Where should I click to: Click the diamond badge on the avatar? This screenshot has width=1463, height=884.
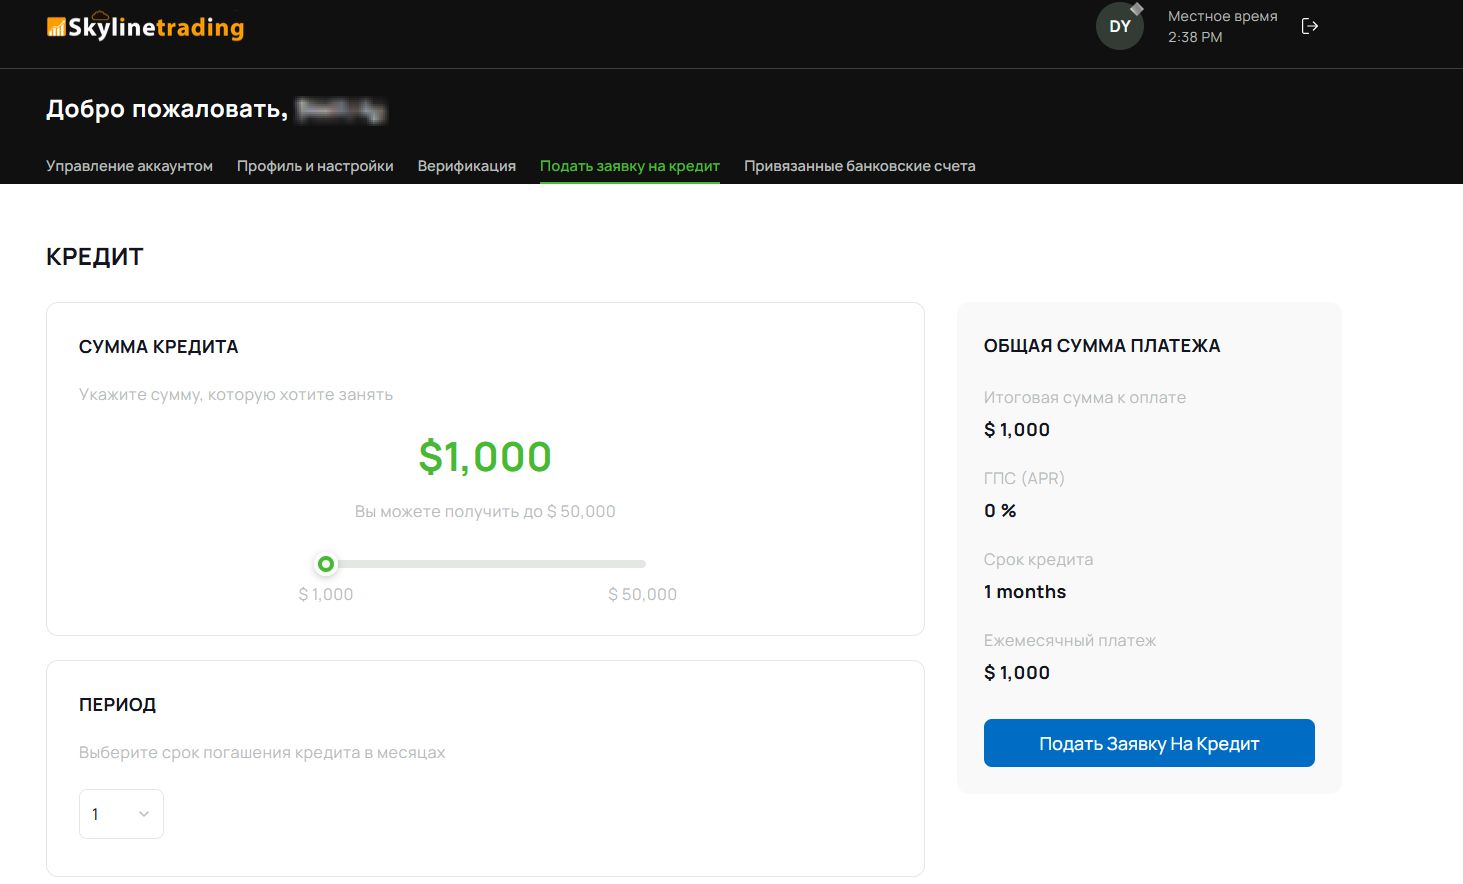pos(1137,9)
